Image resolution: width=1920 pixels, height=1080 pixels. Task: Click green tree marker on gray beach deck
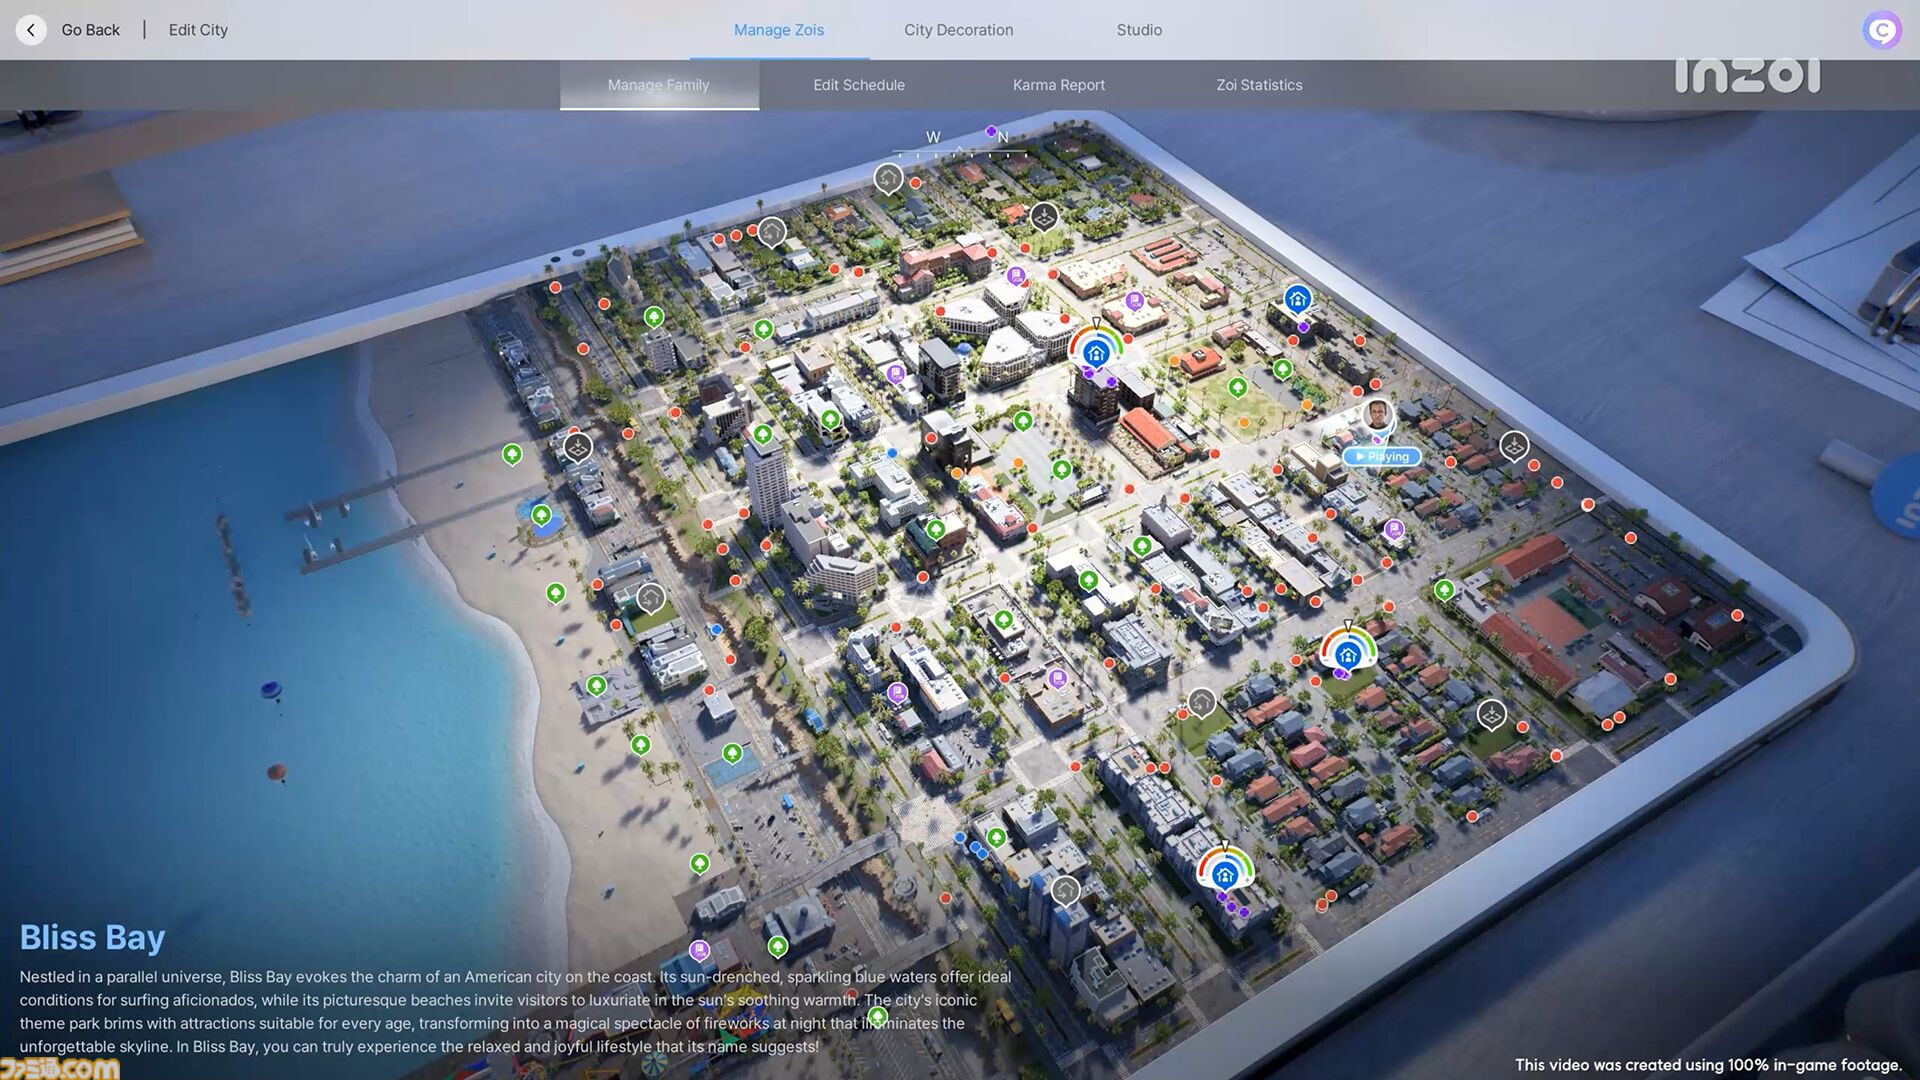(596, 686)
